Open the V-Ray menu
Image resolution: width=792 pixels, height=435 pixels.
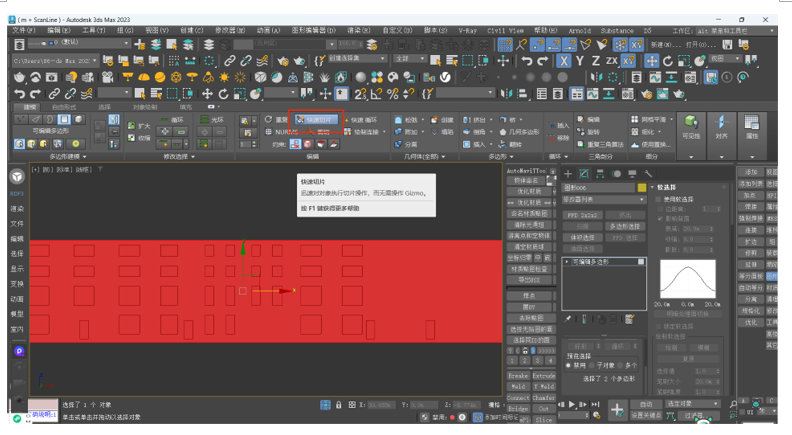click(467, 31)
